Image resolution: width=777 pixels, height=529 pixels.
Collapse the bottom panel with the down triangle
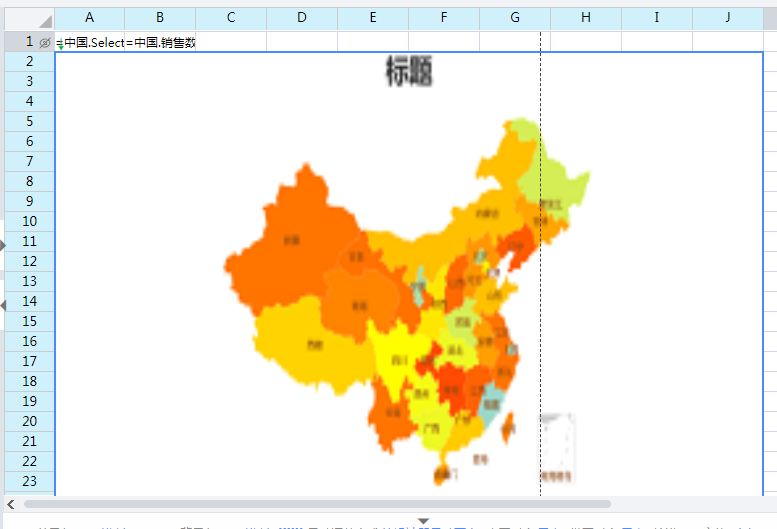point(424,521)
